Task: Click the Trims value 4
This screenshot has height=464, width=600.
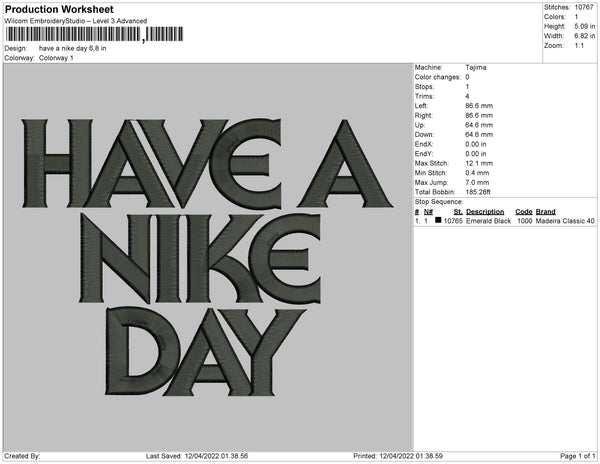Action: click(x=467, y=96)
